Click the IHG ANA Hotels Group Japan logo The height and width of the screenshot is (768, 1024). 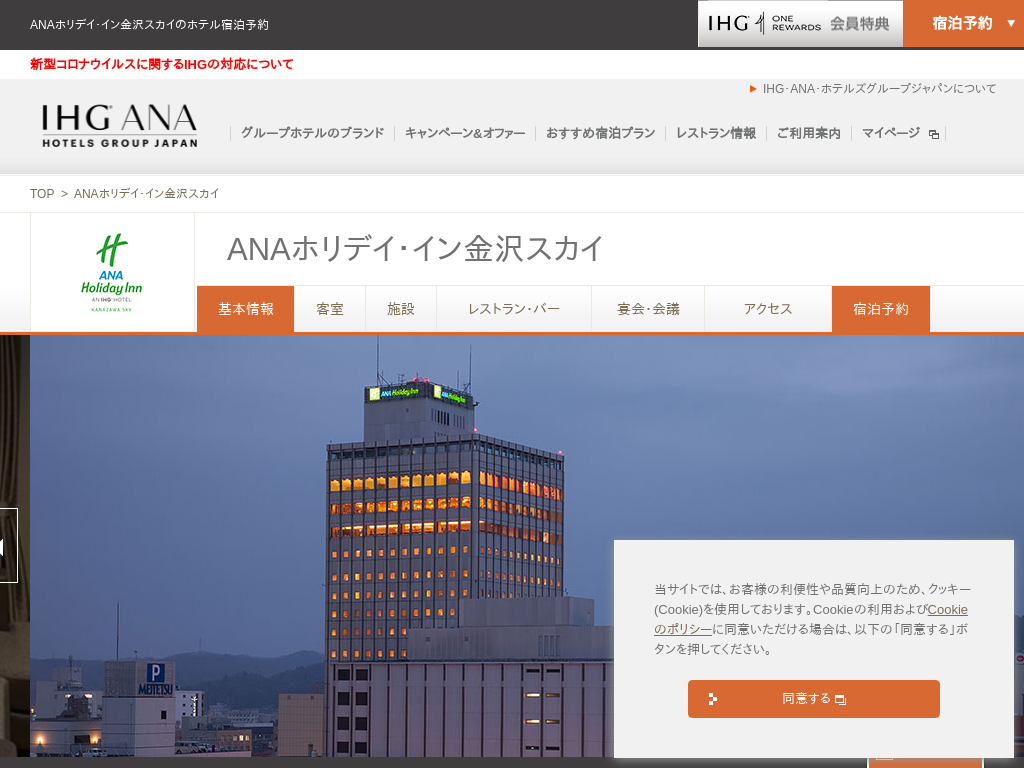(x=120, y=126)
